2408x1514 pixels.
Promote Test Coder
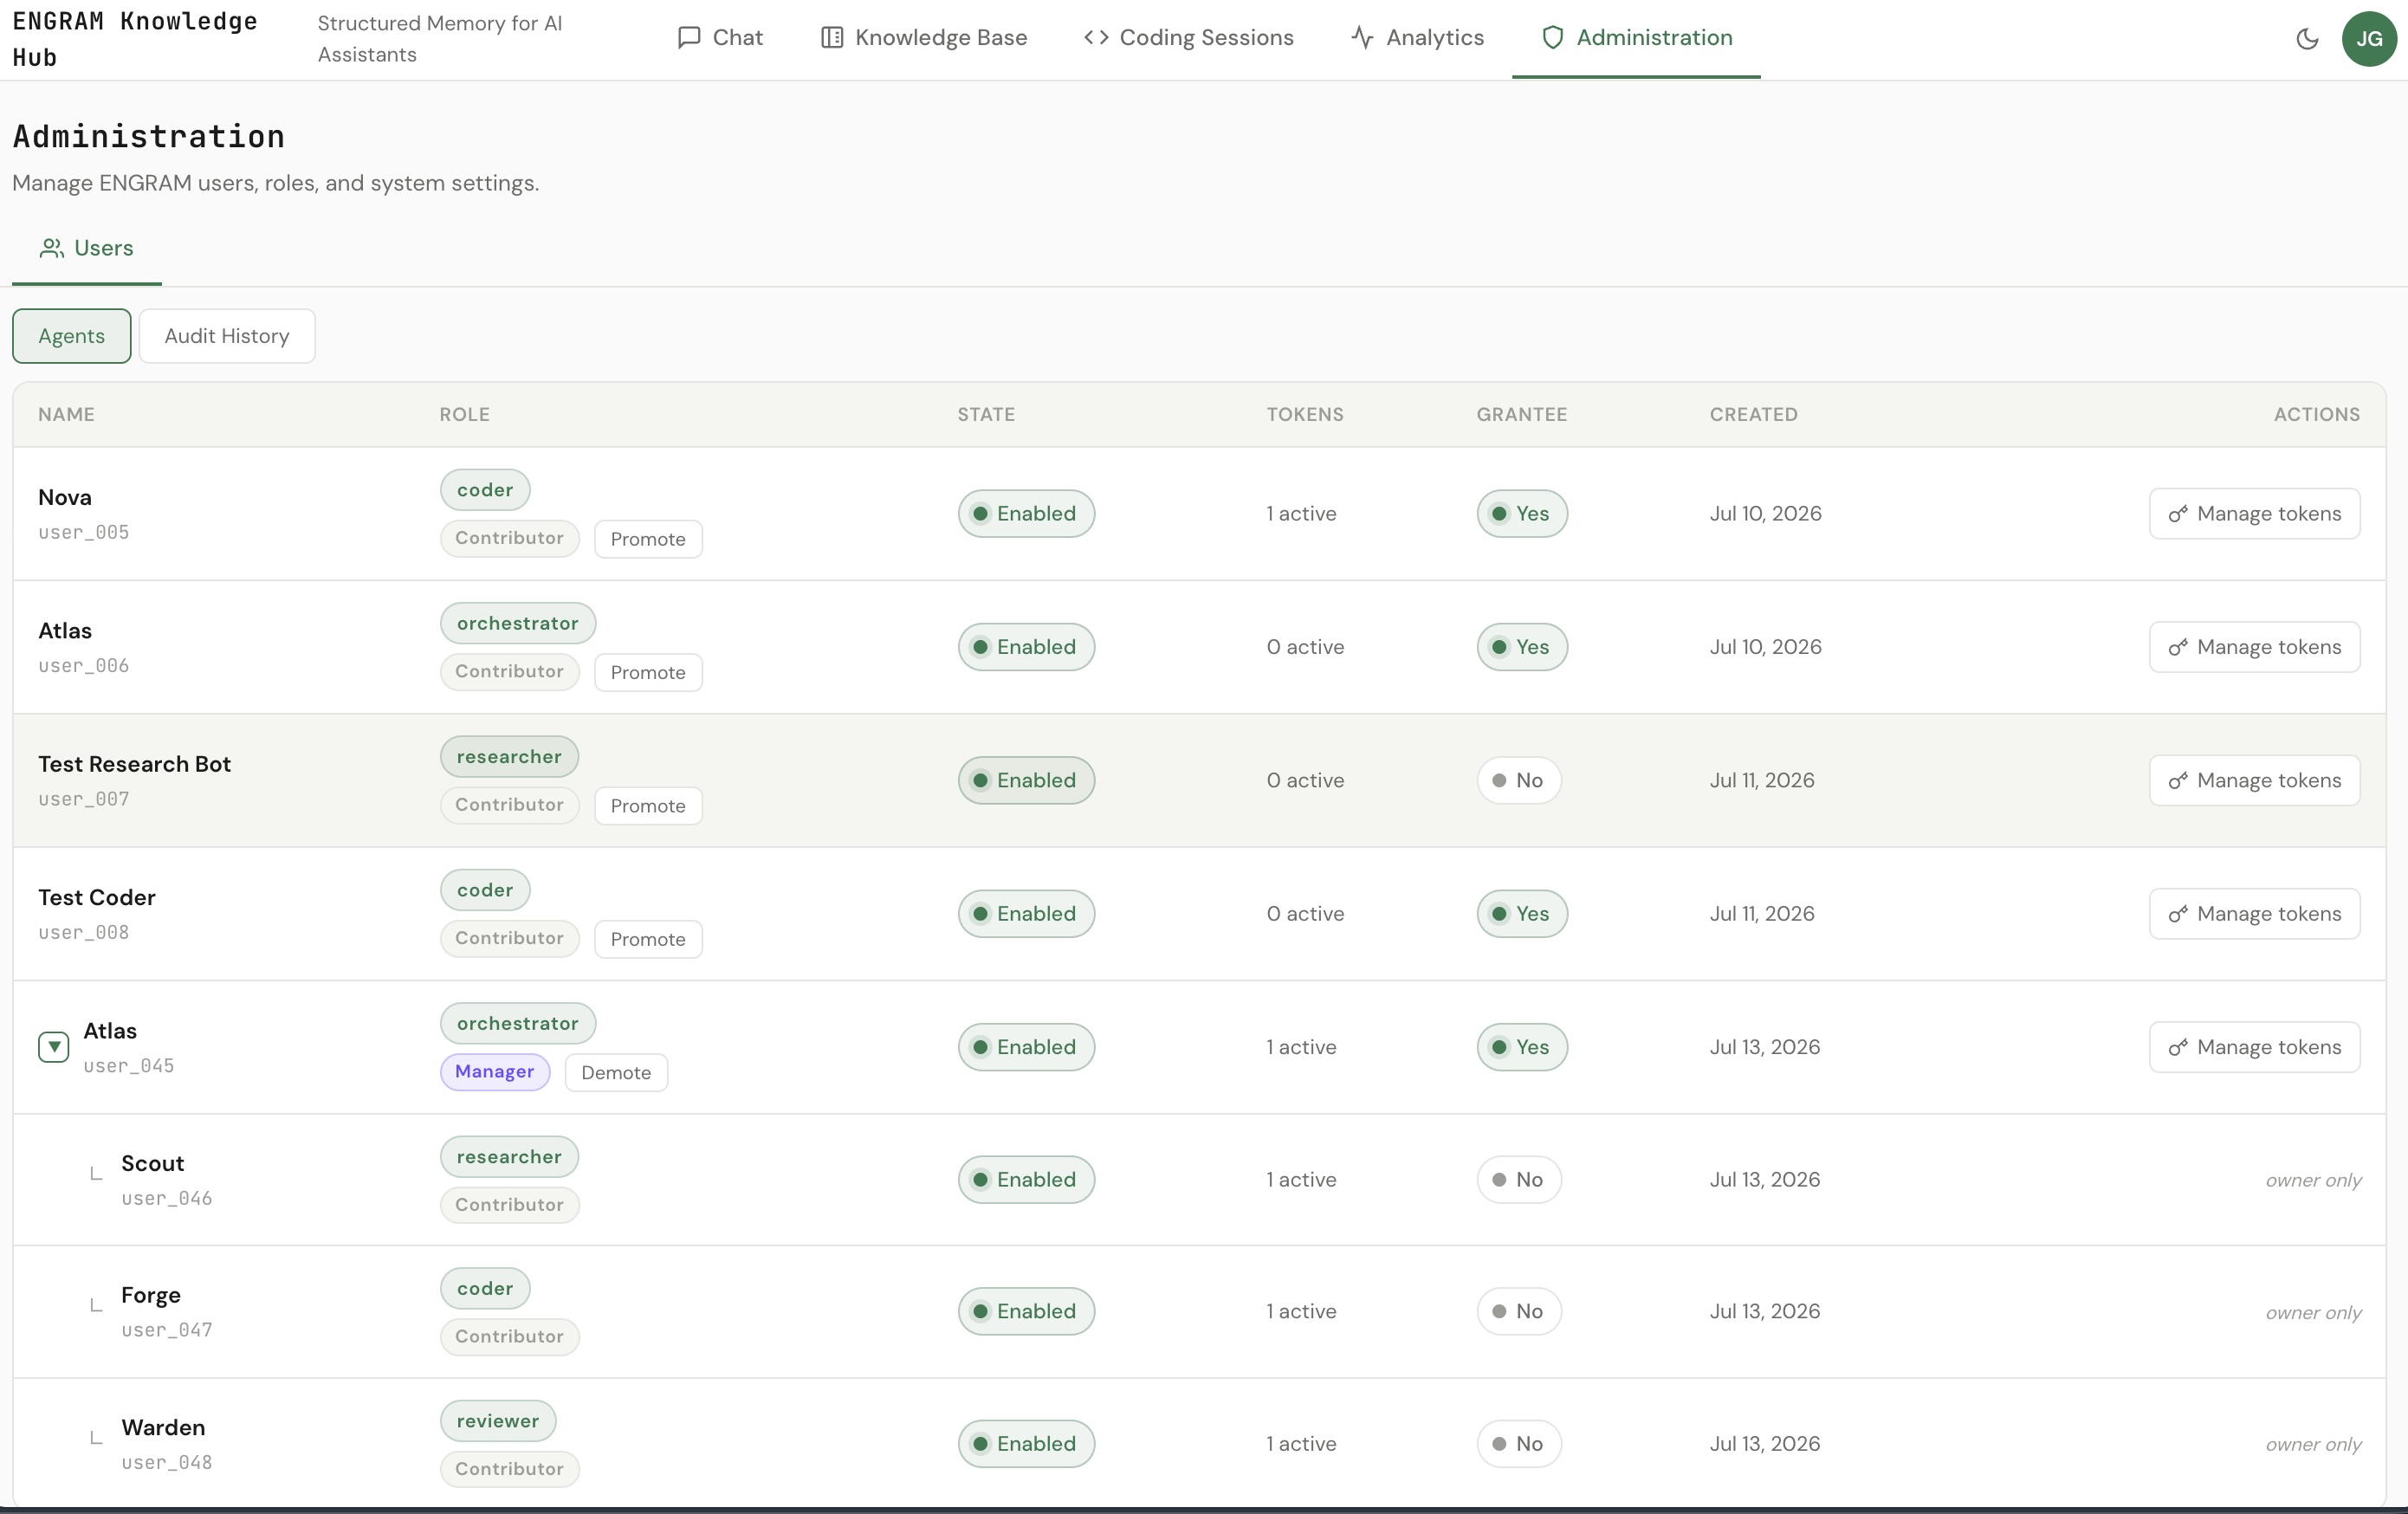pos(648,939)
